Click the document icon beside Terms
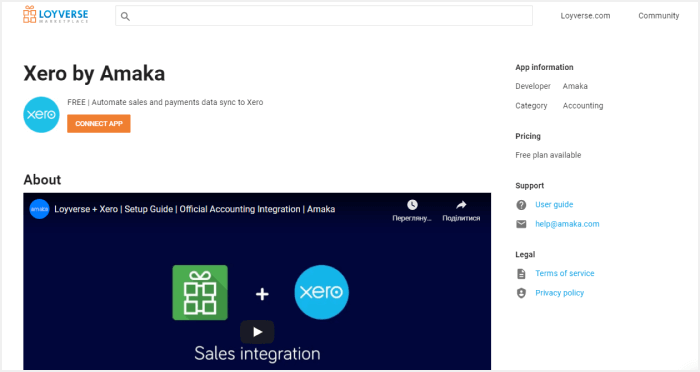This screenshot has width=700, height=372. coord(521,273)
